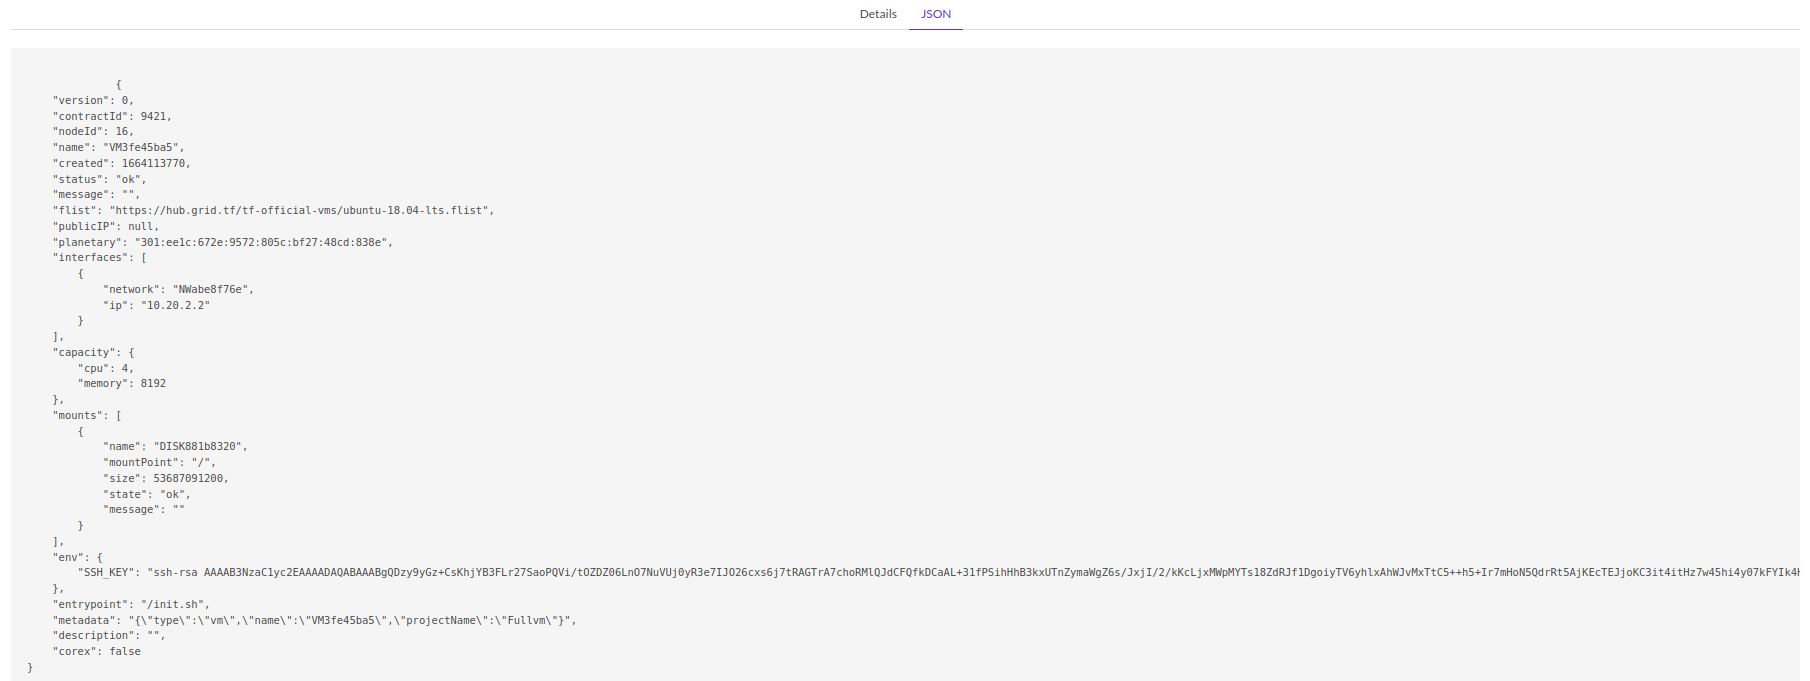
Task: Click the contractId value 9421
Action: coord(154,117)
